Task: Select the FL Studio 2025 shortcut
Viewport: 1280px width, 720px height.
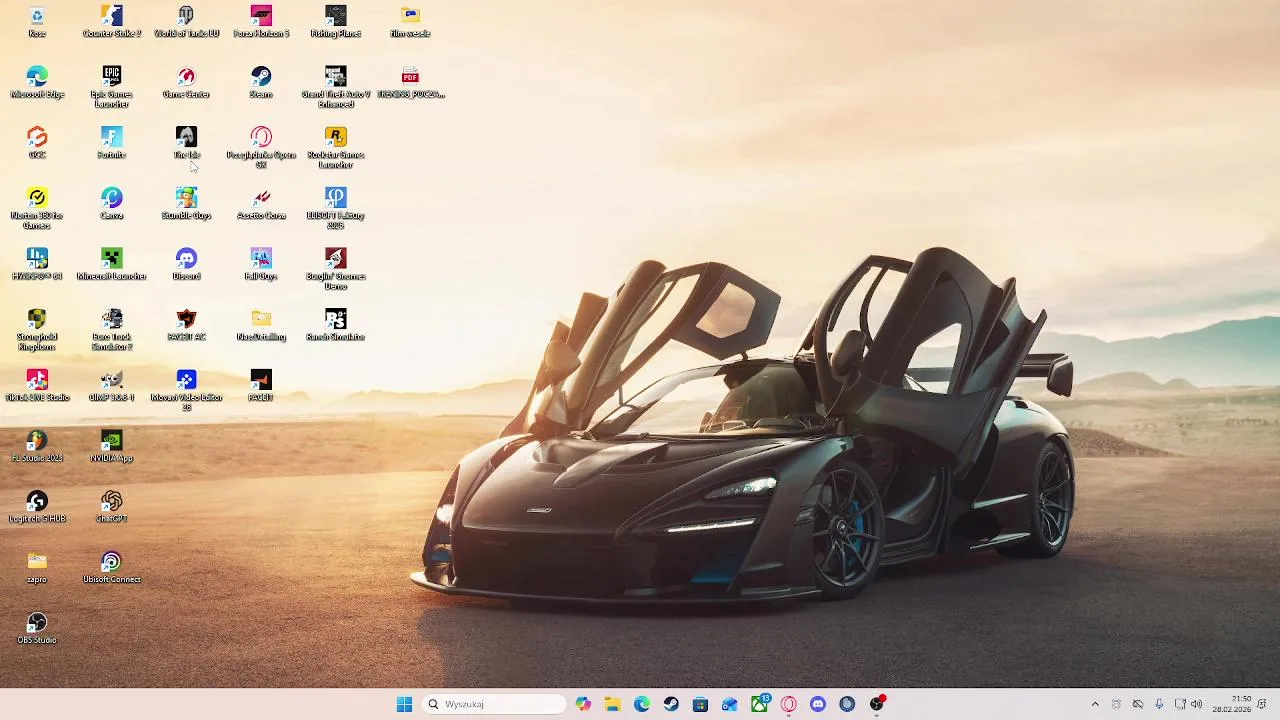Action: (x=37, y=447)
